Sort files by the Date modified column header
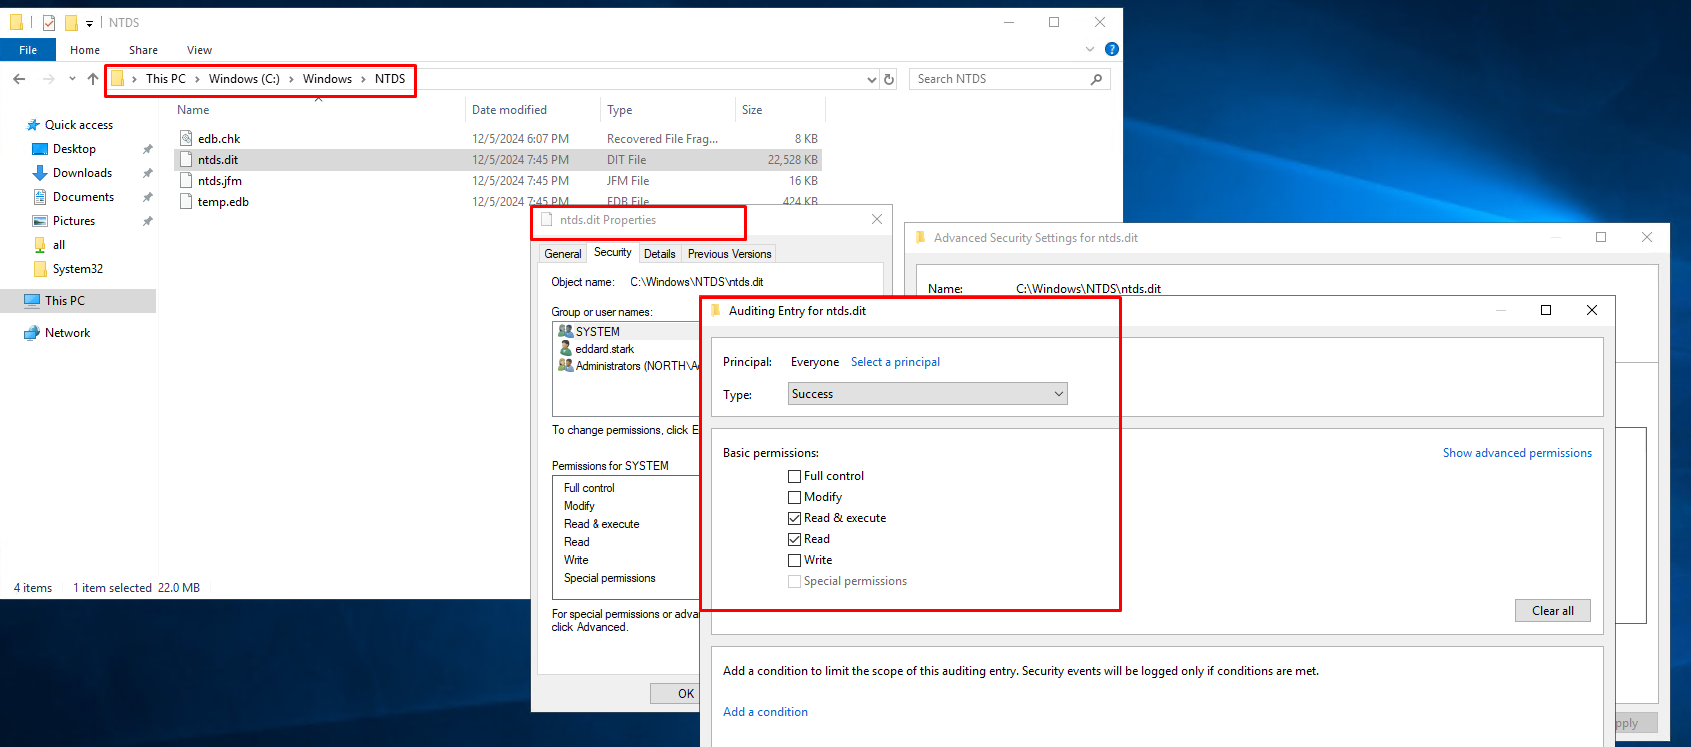 coord(531,110)
